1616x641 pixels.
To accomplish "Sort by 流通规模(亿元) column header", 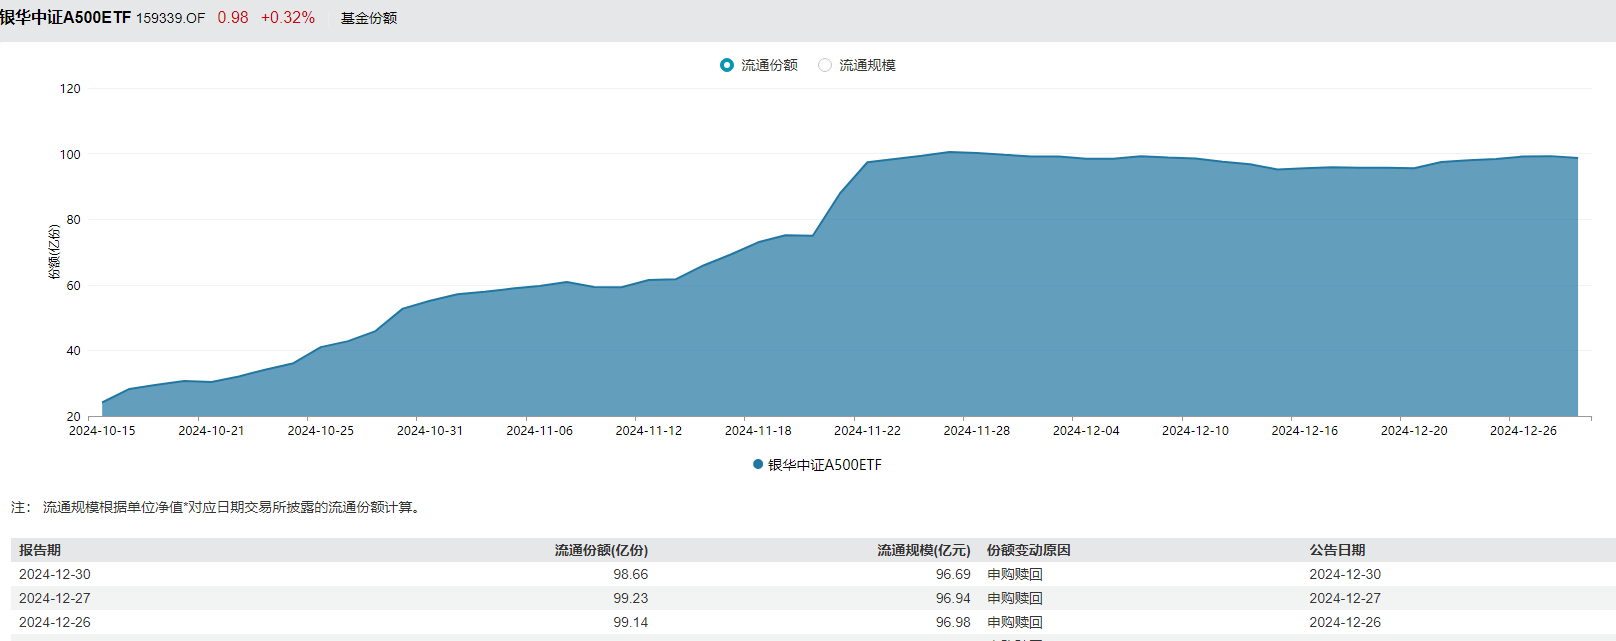I will [923, 550].
